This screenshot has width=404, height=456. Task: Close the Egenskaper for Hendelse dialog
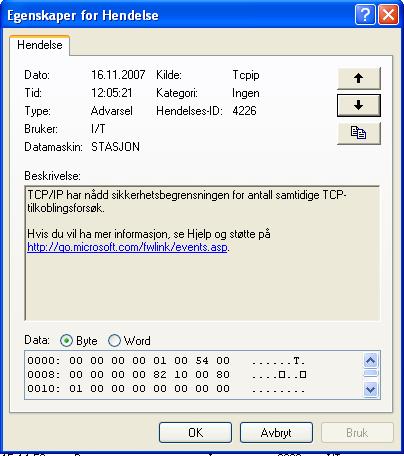(388, 15)
